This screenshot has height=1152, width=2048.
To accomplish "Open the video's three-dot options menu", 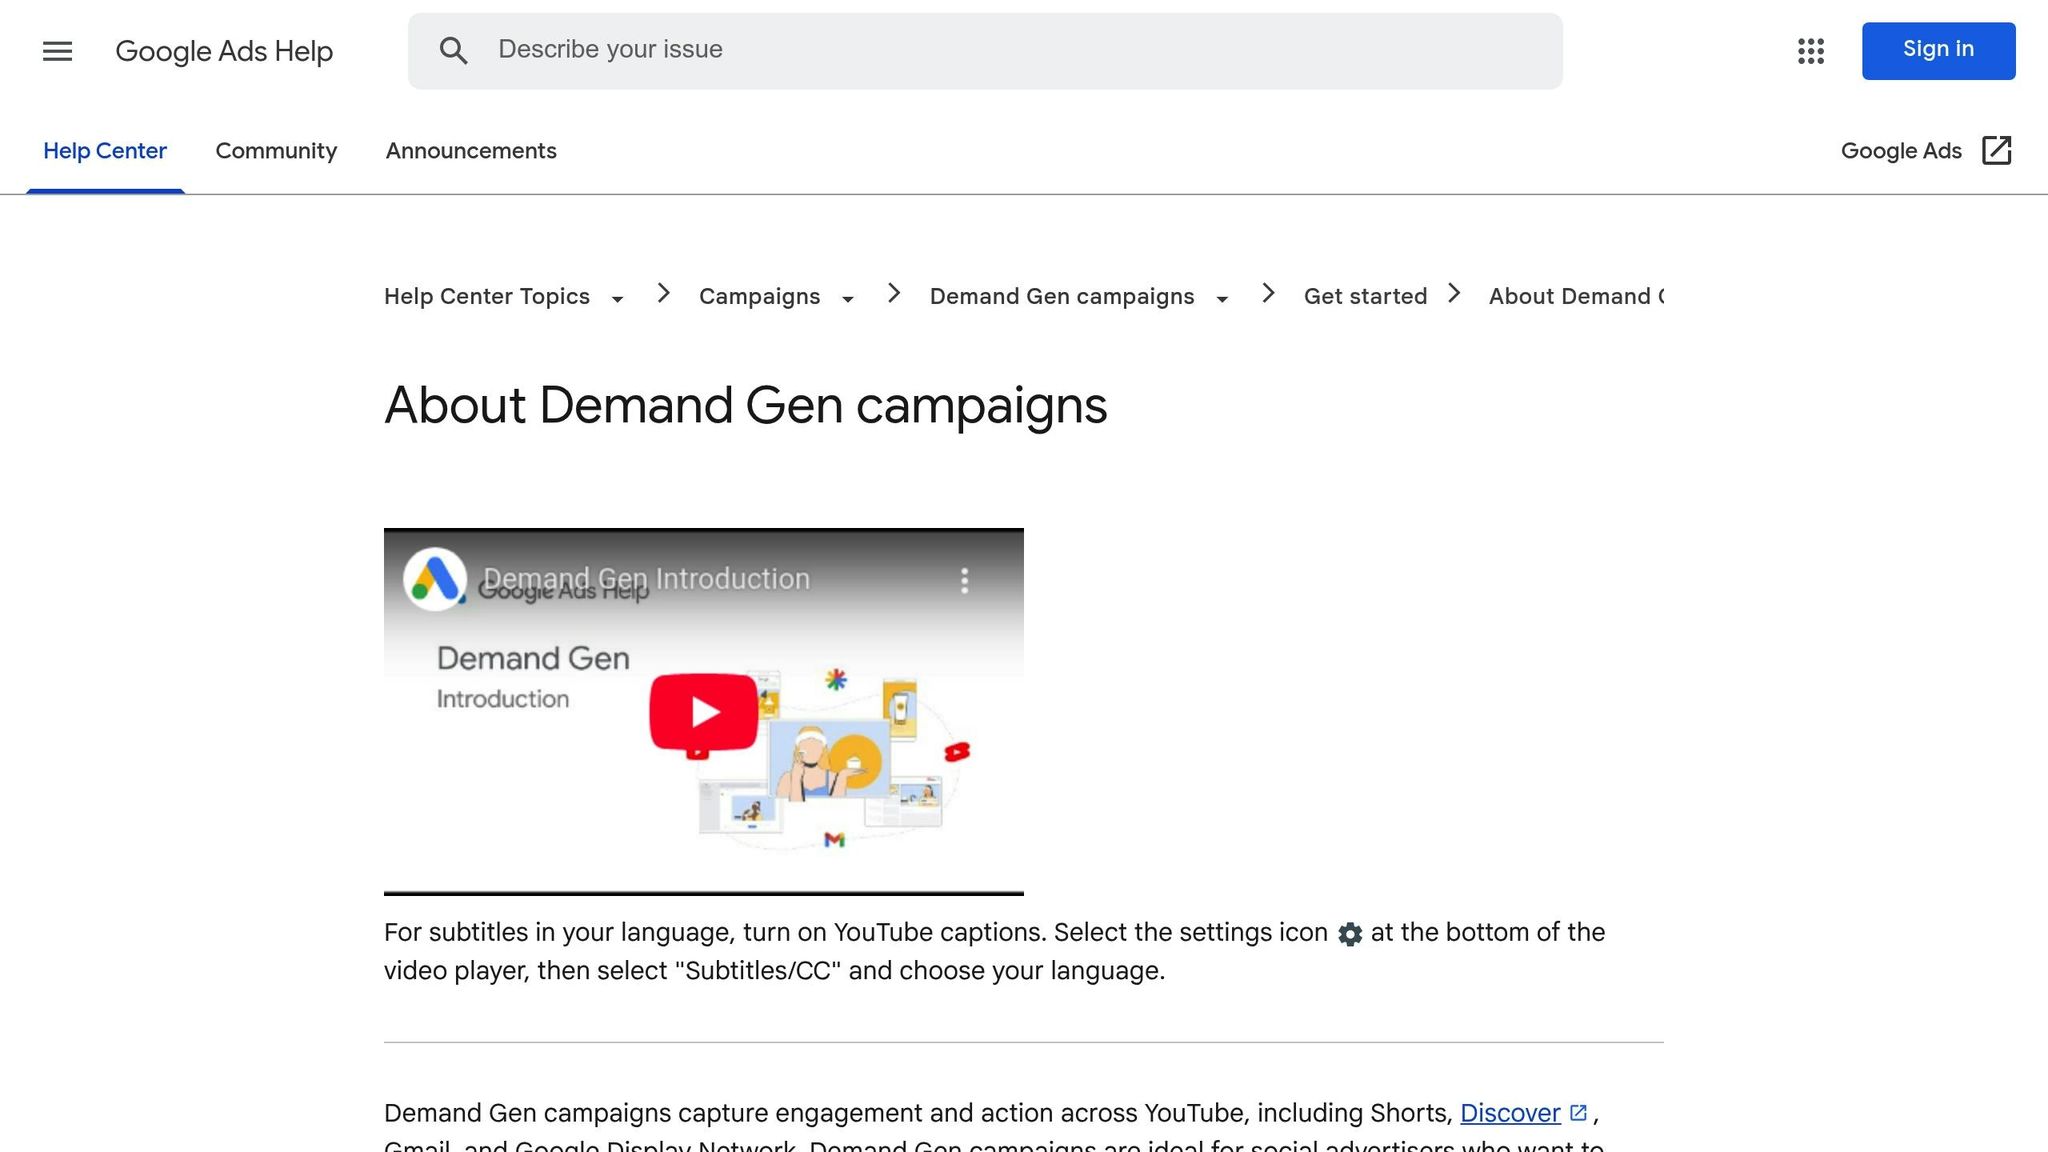I will point(964,579).
